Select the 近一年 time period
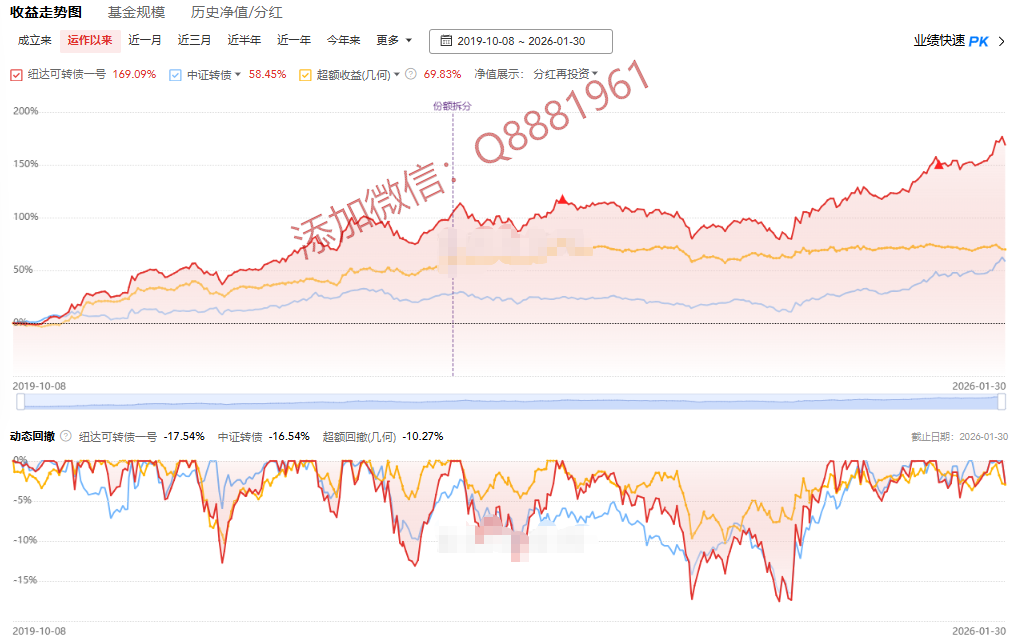1012x644 pixels. pyautogui.click(x=294, y=41)
